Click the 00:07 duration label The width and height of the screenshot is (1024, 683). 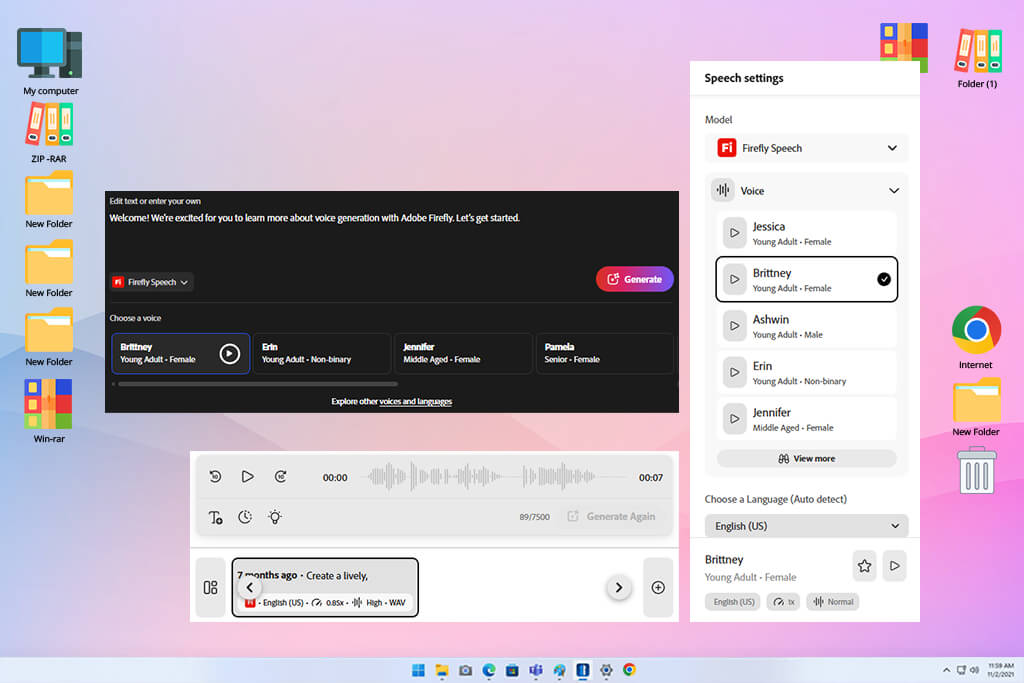point(650,478)
